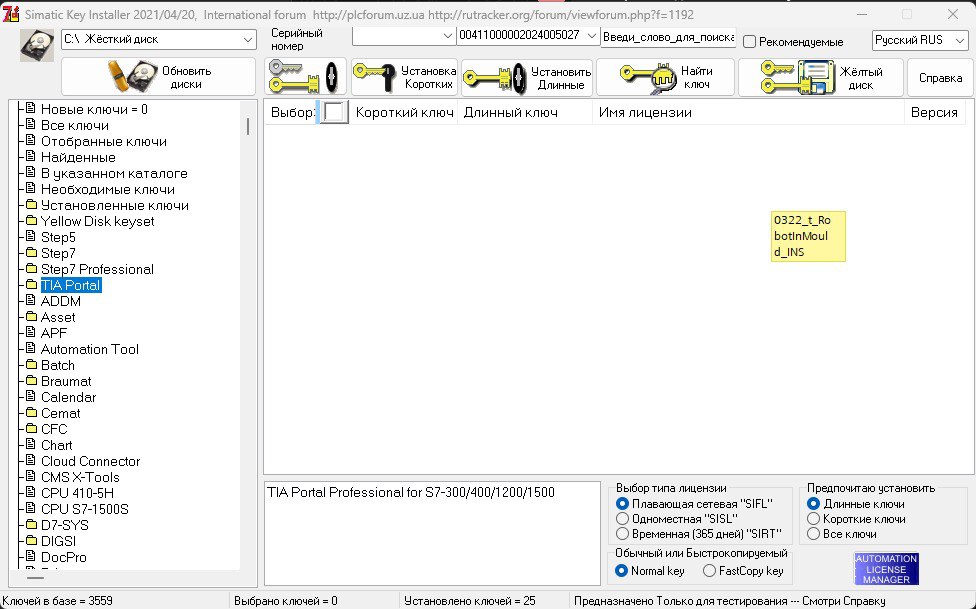Select CMS X-Tools tree item

click(x=80, y=477)
